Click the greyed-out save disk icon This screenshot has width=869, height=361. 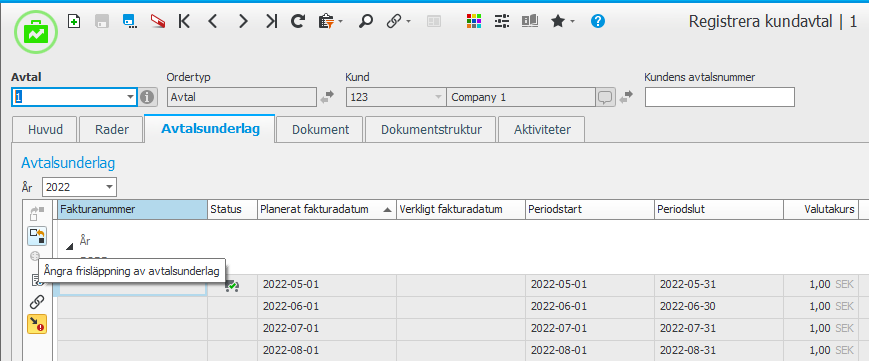coord(102,22)
